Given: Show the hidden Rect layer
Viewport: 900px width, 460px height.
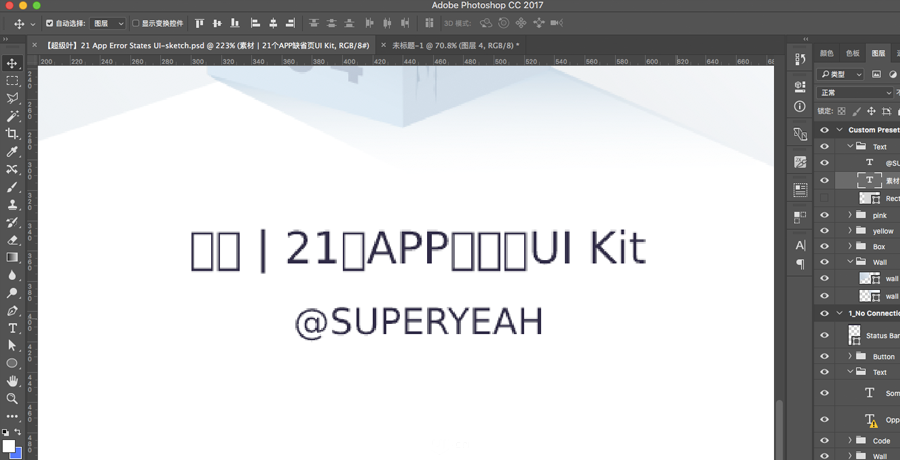Looking at the screenshot, I should point(824,198).
